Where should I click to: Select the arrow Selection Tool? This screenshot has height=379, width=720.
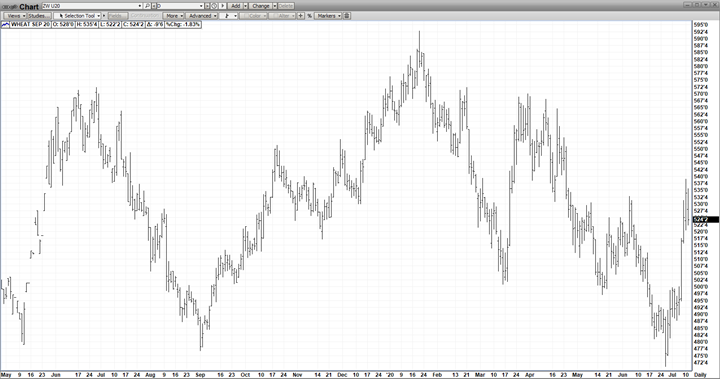click(77, 16)
